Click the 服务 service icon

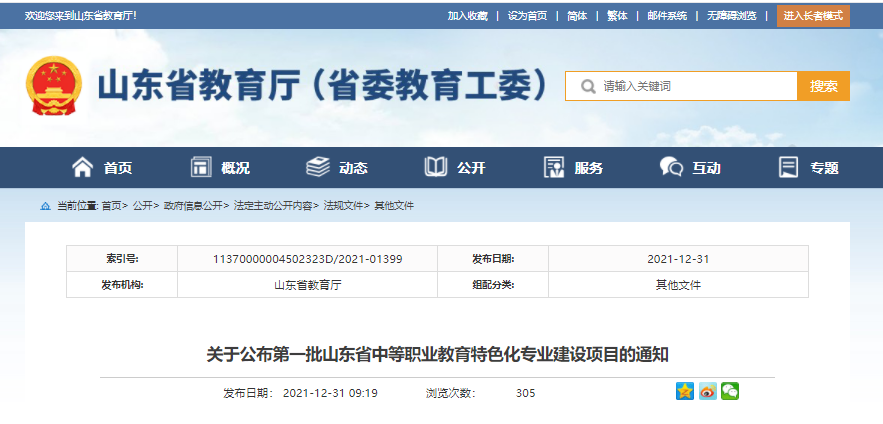coord(554,167)
